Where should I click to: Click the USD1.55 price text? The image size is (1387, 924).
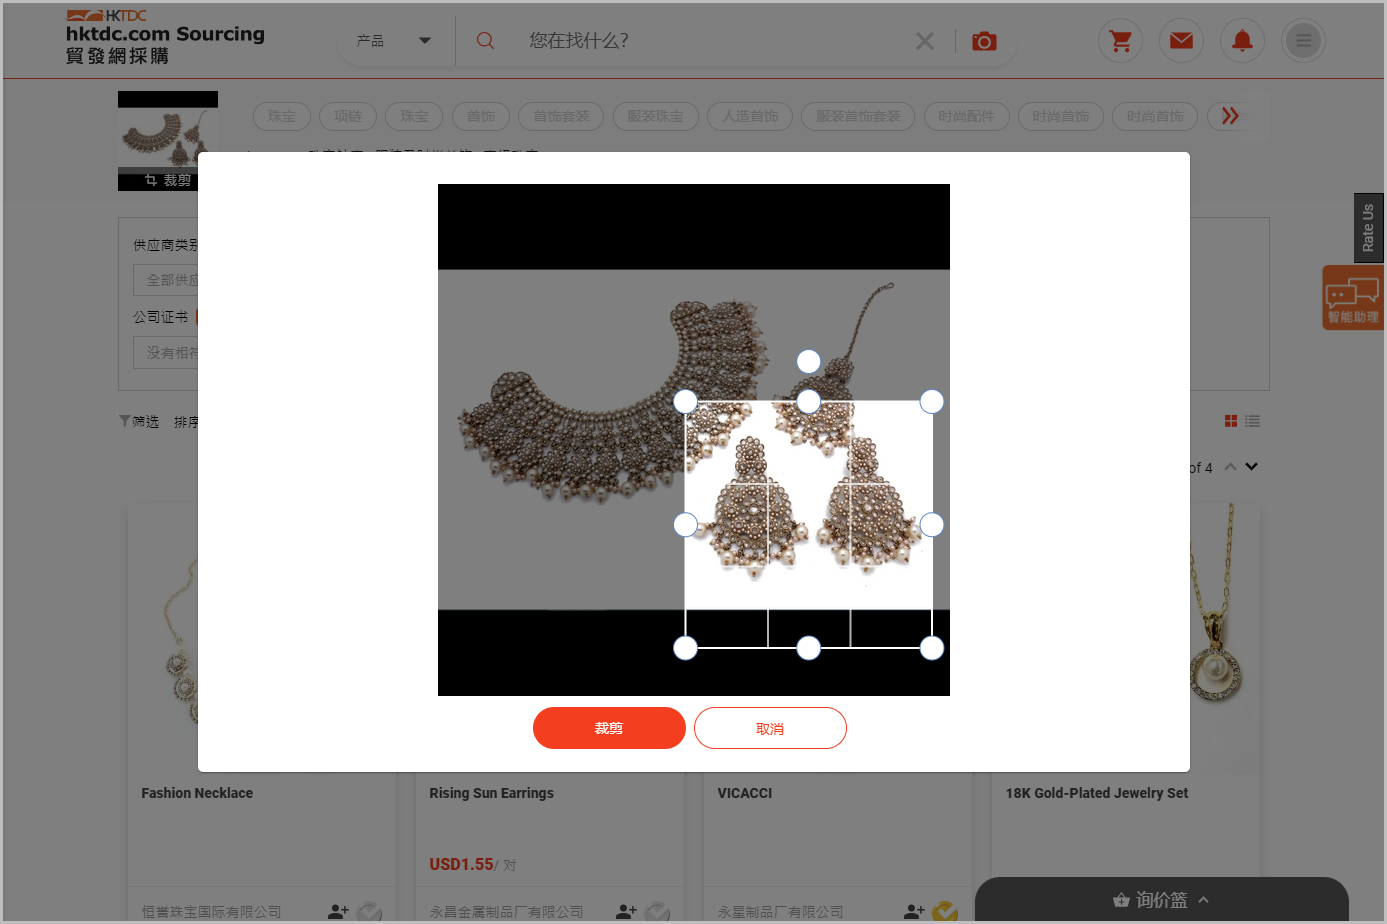(461, 864)
